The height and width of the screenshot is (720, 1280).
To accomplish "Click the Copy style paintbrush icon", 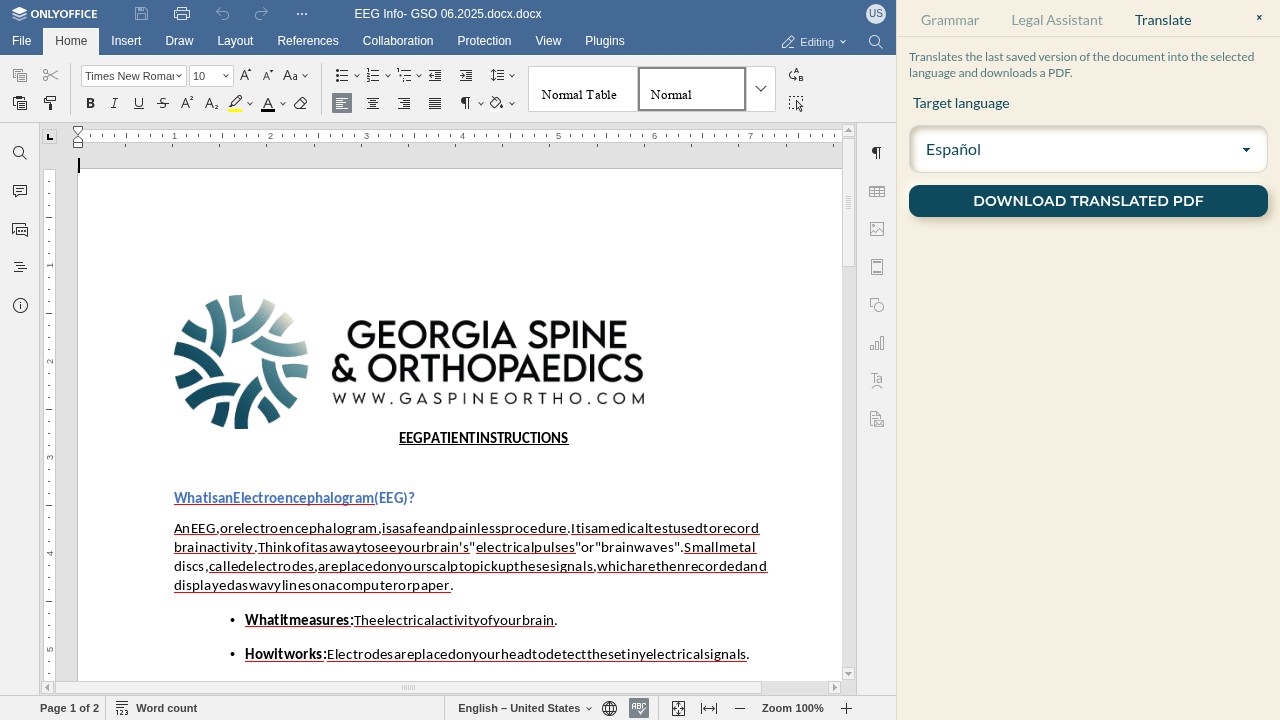I will (50, 103).
